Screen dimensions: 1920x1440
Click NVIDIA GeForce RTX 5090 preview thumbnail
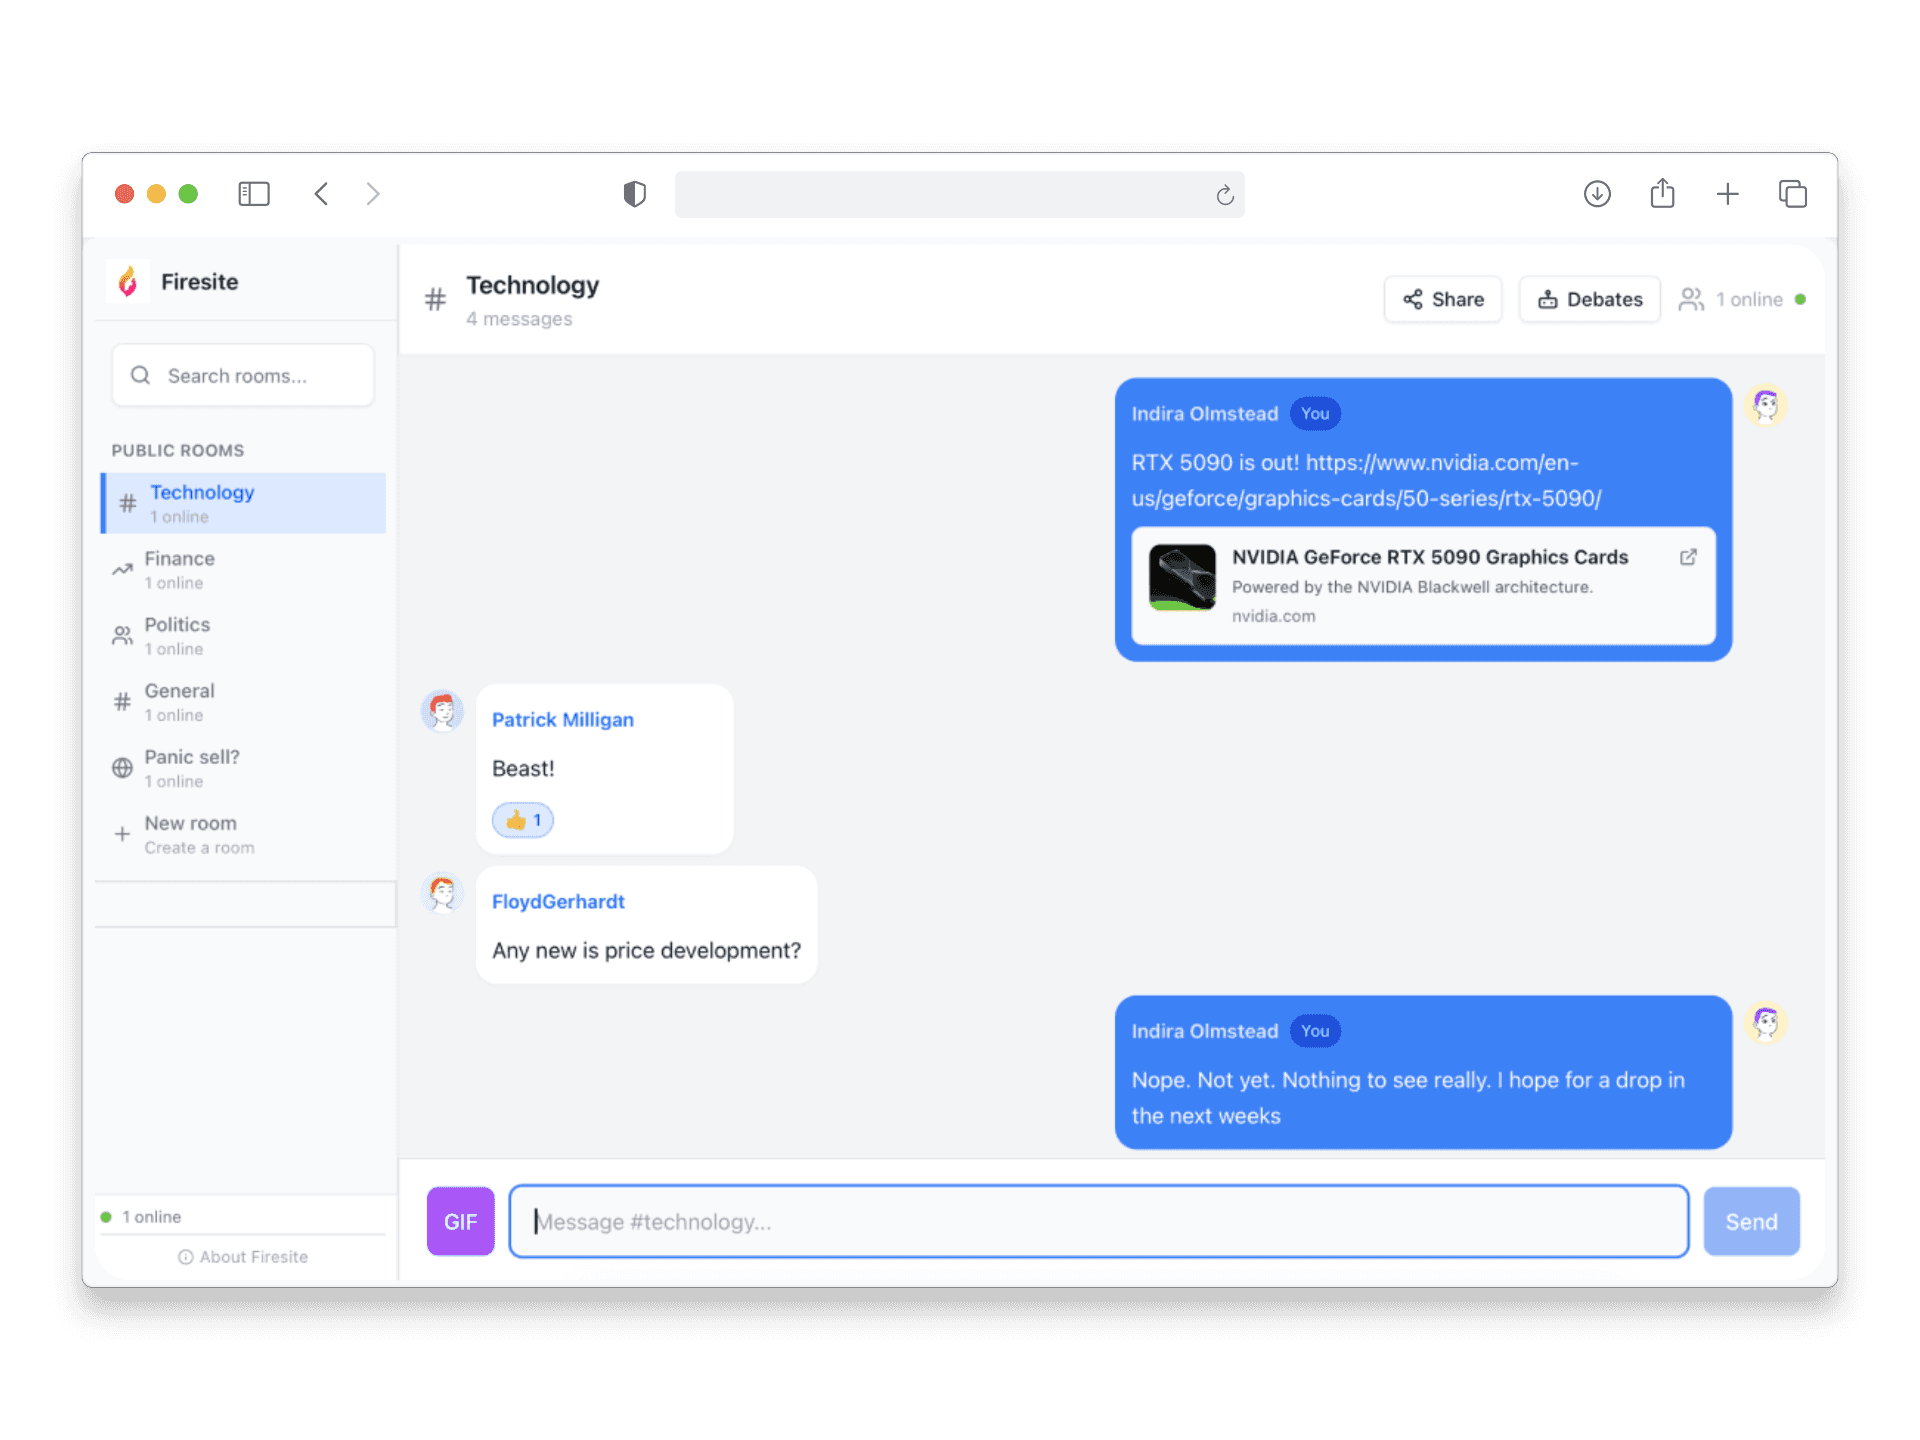tap(1182, 577)
